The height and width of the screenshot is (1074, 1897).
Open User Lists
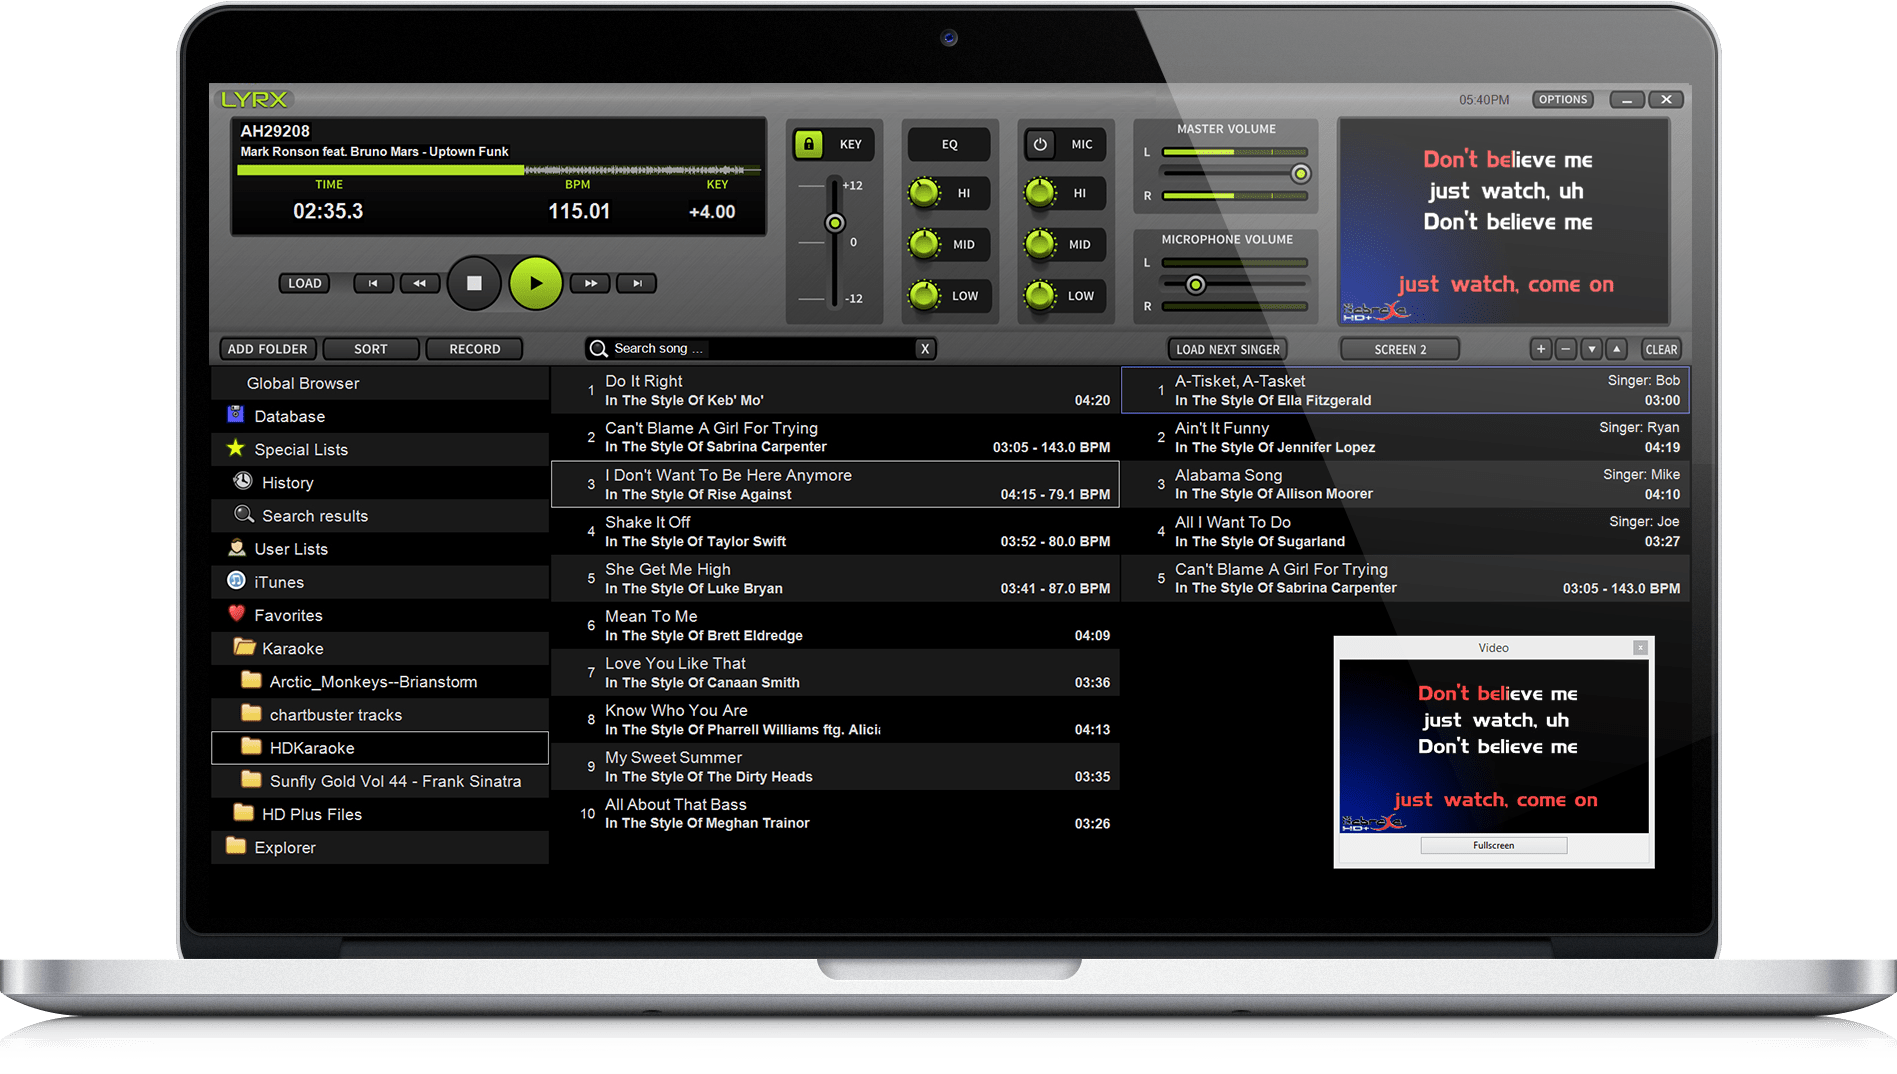pyautogui.click(x=380, y=549)
